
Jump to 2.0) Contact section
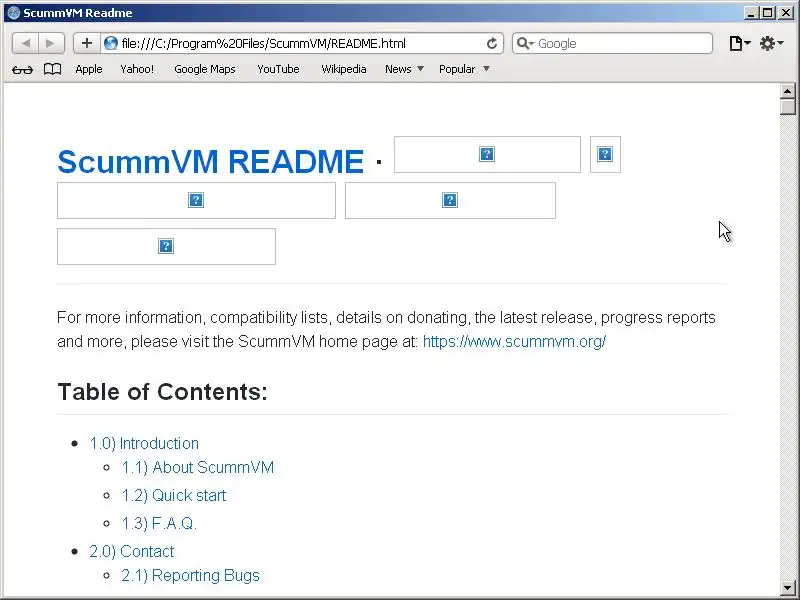[132, 552]
